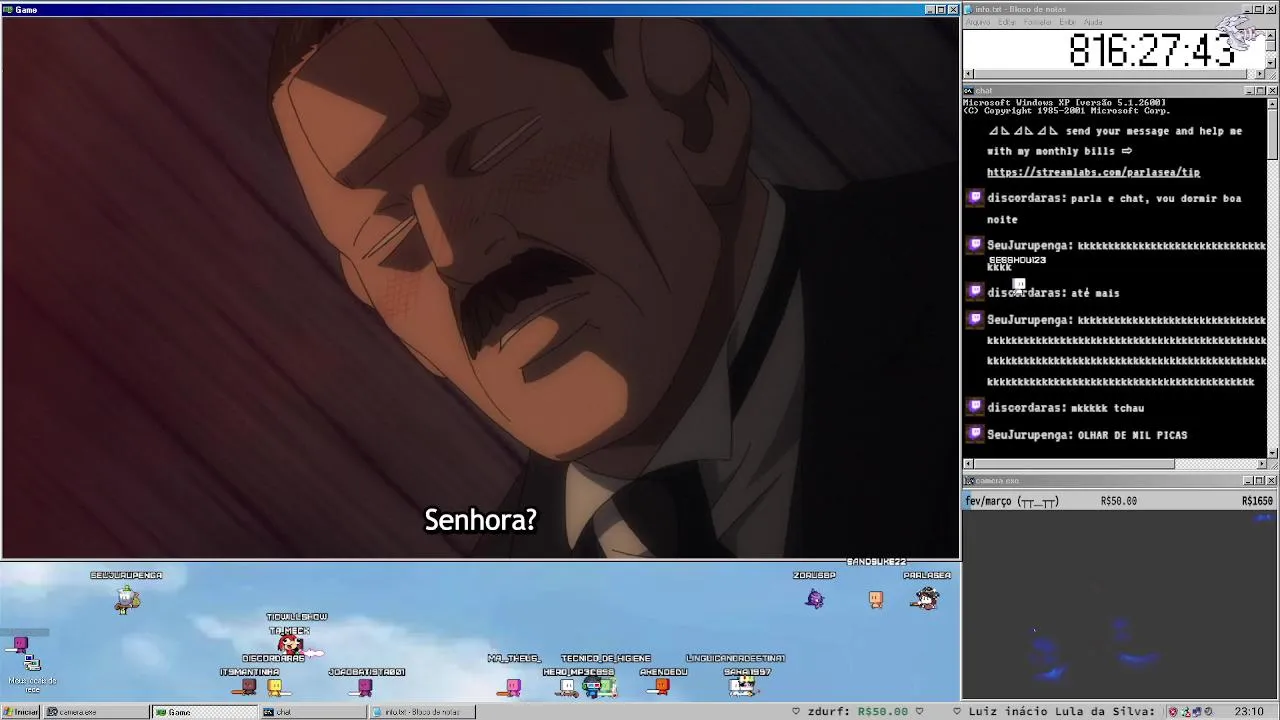The image size is (1280, 720).
Task: Maximize the Game window
Action: (940, 10)
